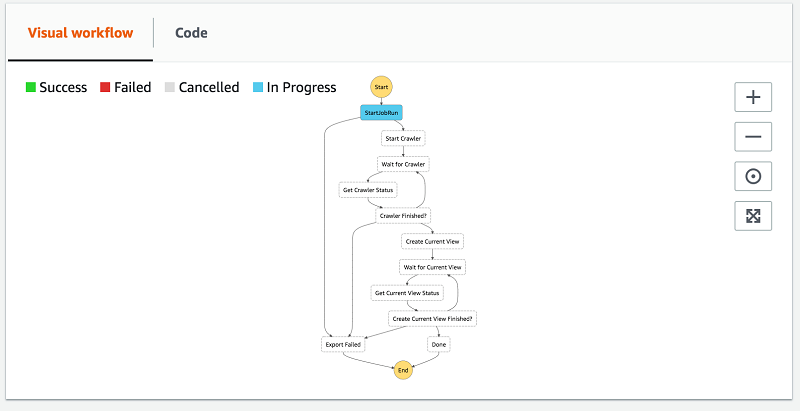Select Get Crawler Status state
This screenshot has width=800, height=411.
pos(368,190)
